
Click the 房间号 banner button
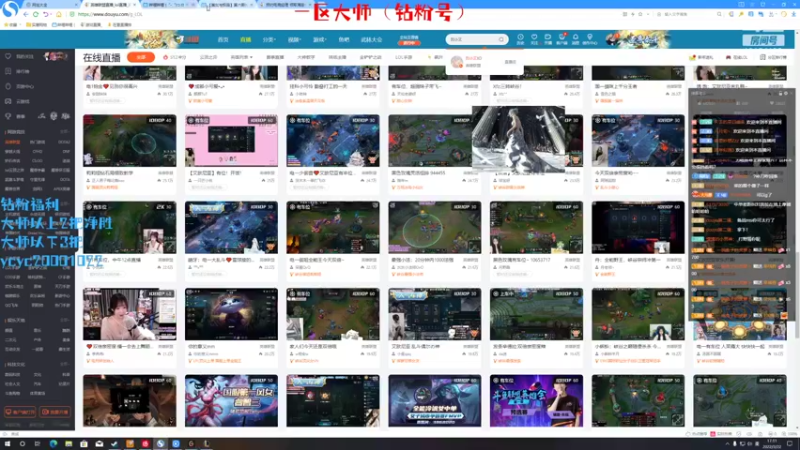coord(763,40)
